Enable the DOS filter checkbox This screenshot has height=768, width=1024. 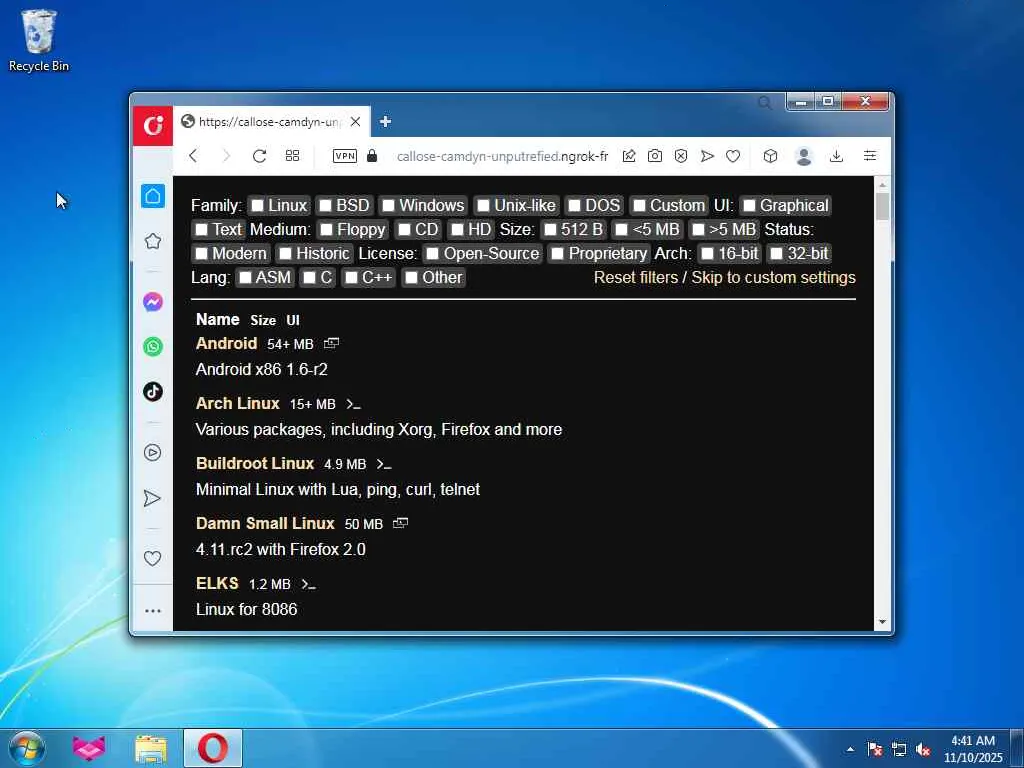(x=574, y=206)
